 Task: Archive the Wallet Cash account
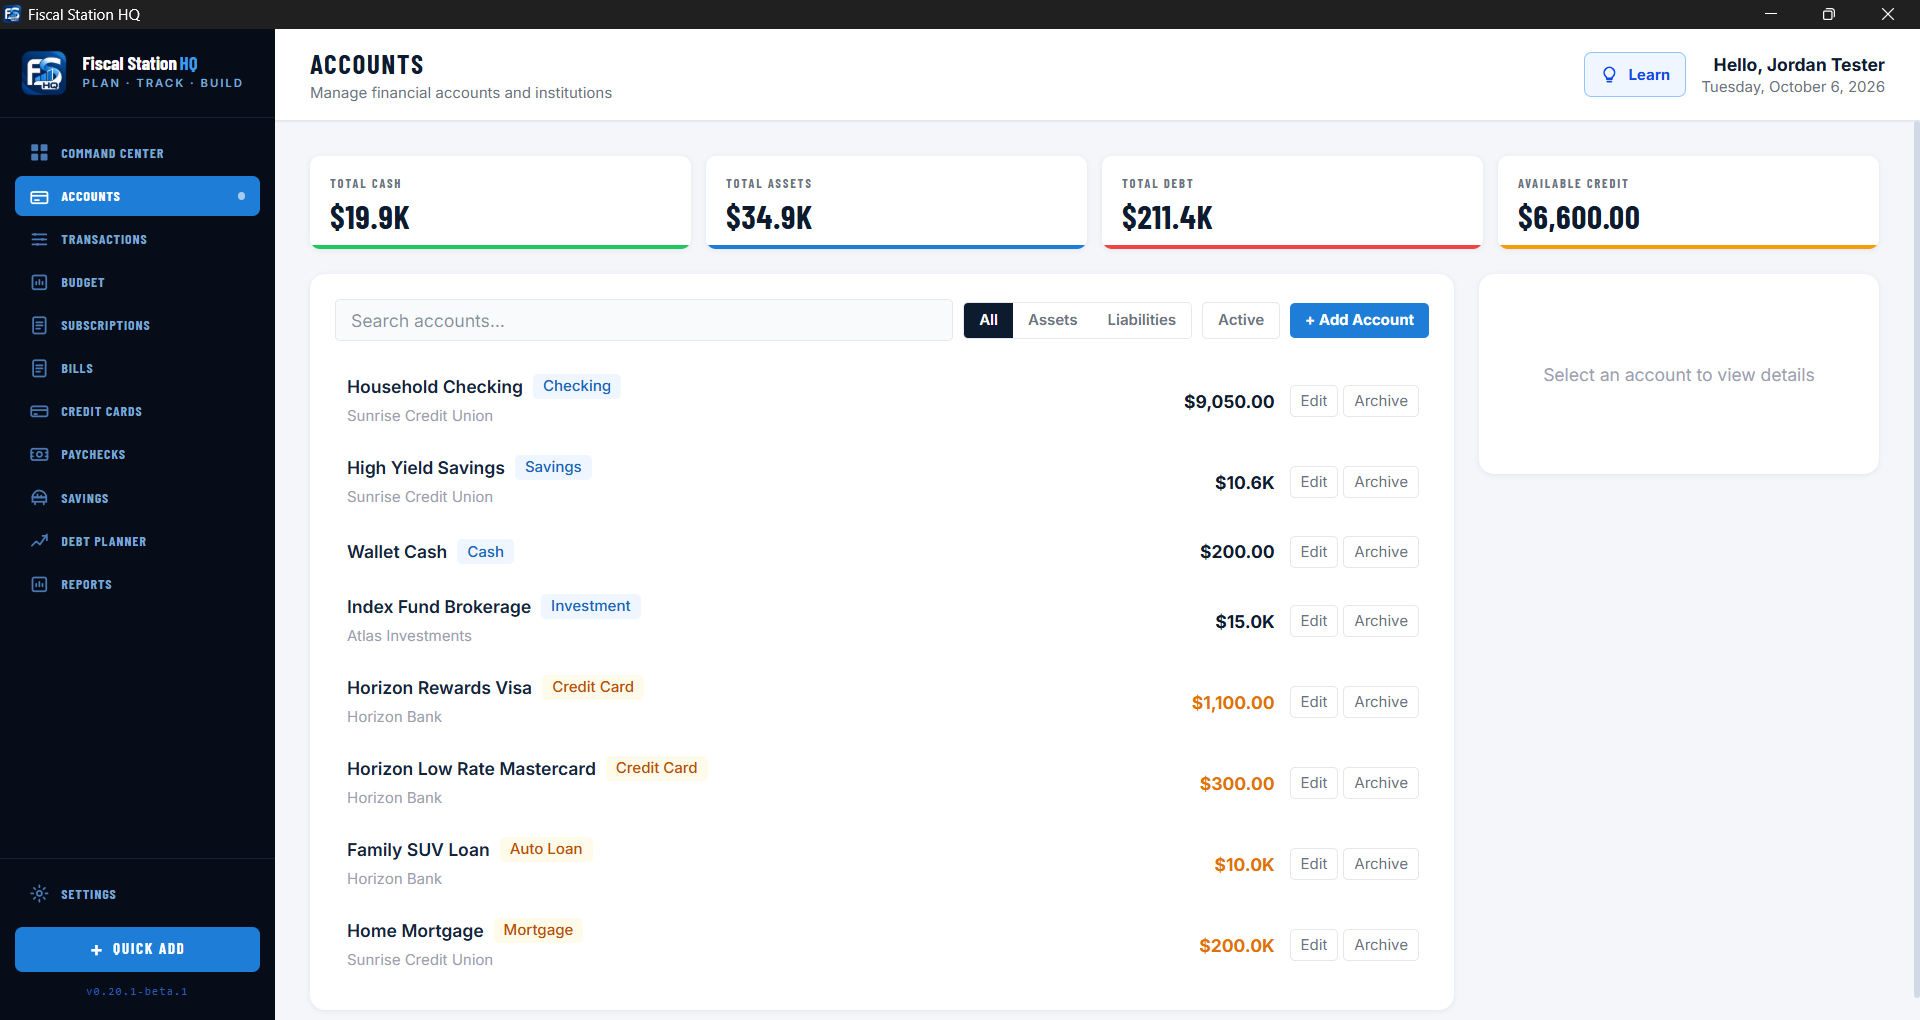1380,552
